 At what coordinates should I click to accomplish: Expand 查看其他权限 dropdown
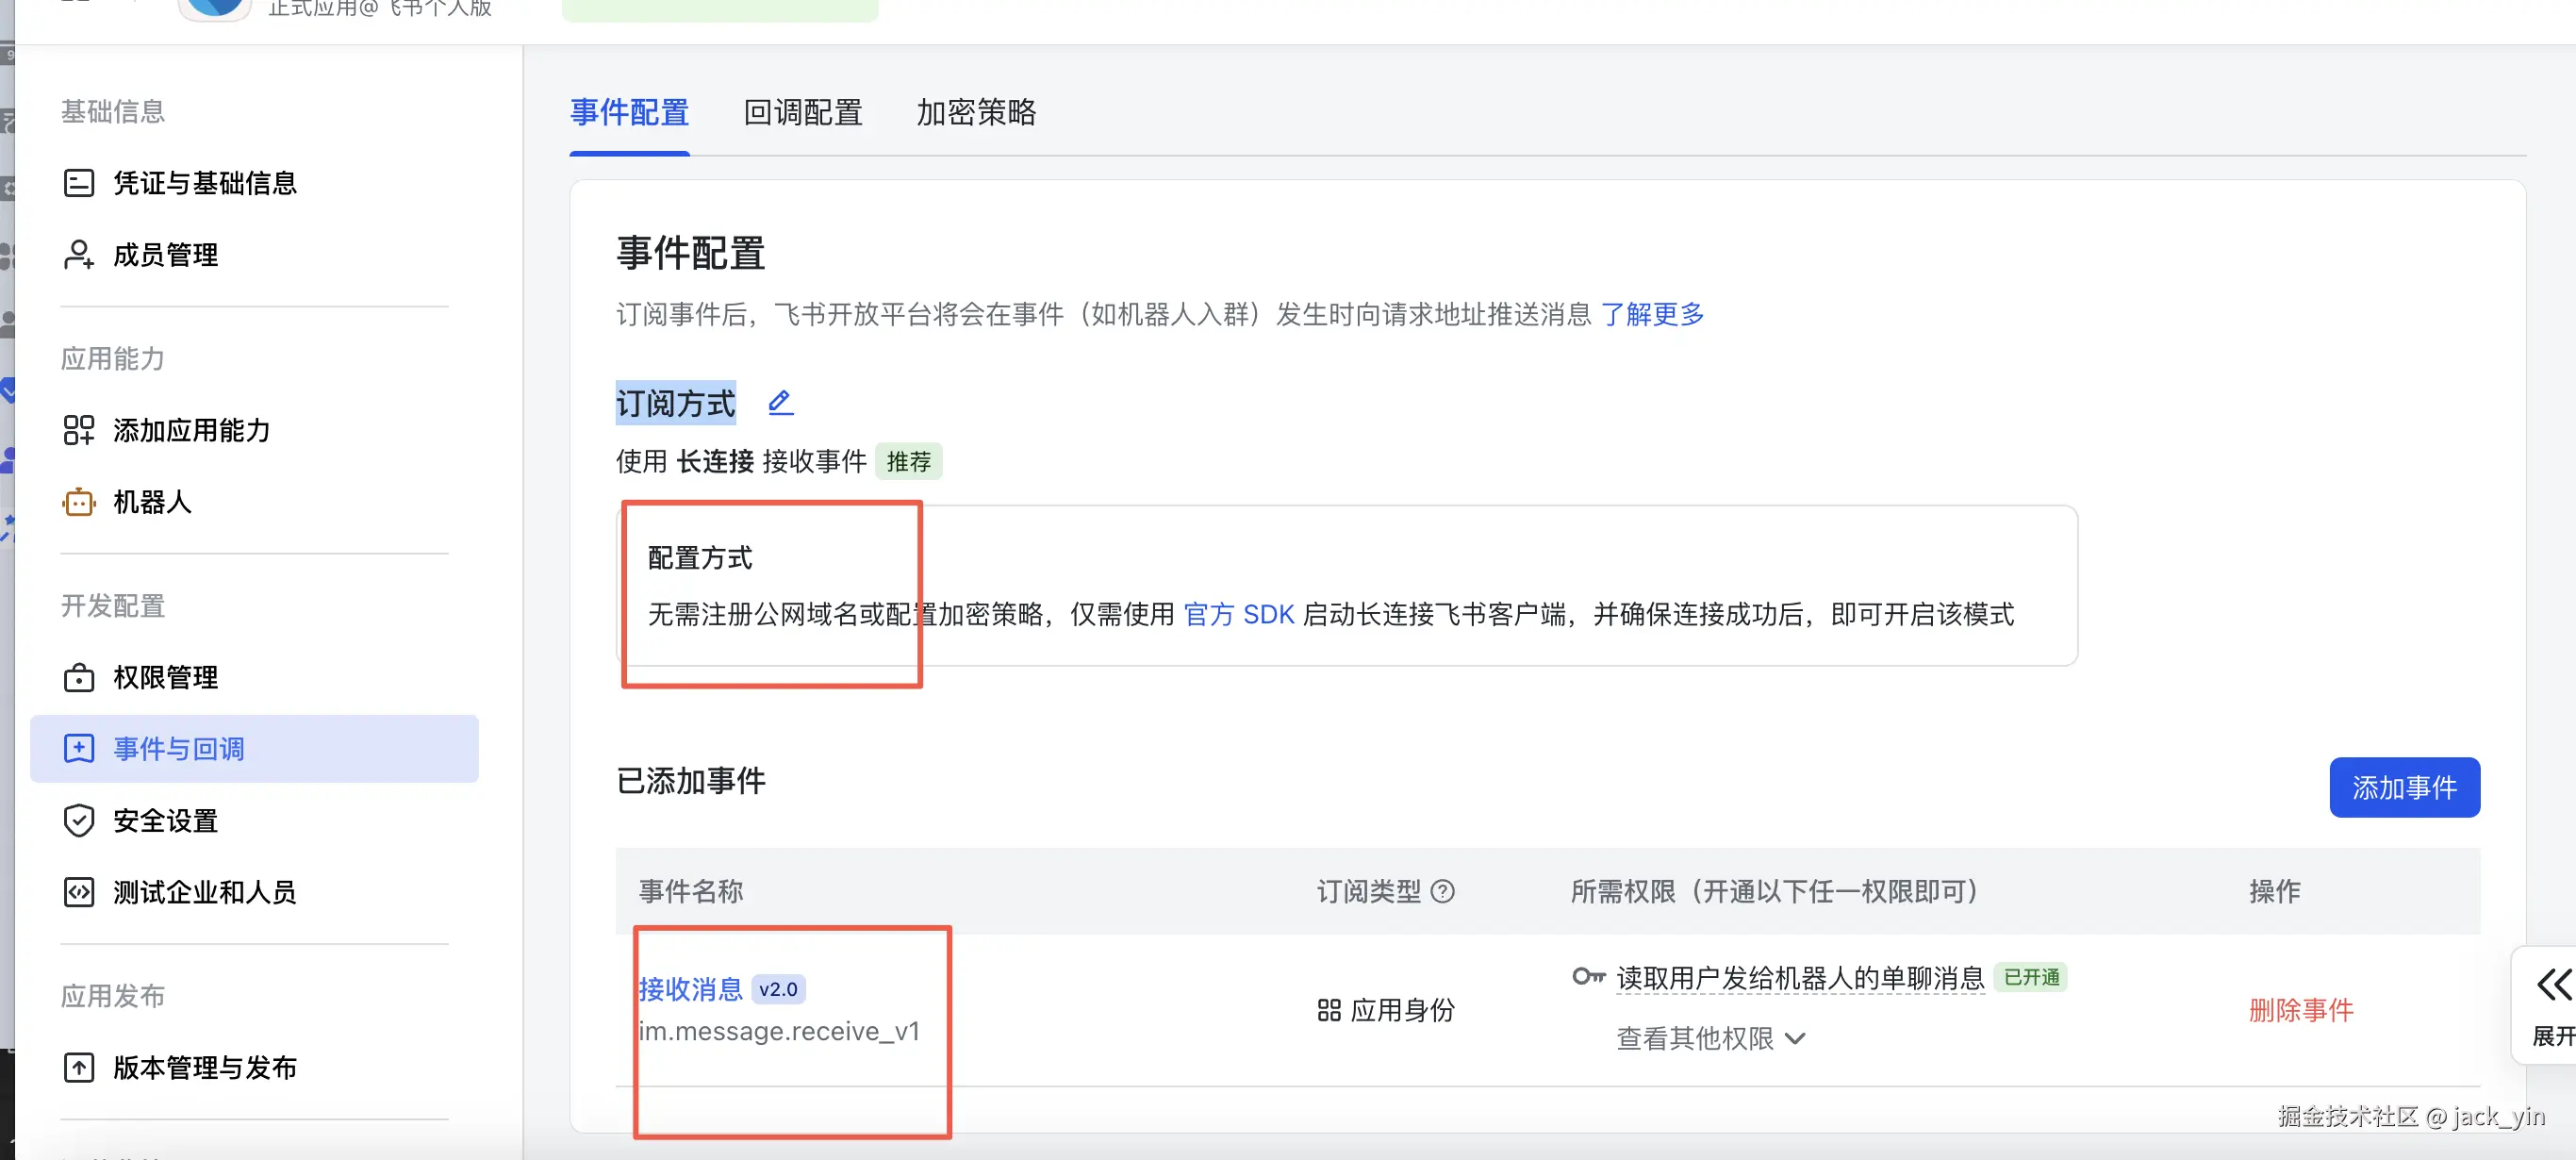[x=1710, y=1039]
